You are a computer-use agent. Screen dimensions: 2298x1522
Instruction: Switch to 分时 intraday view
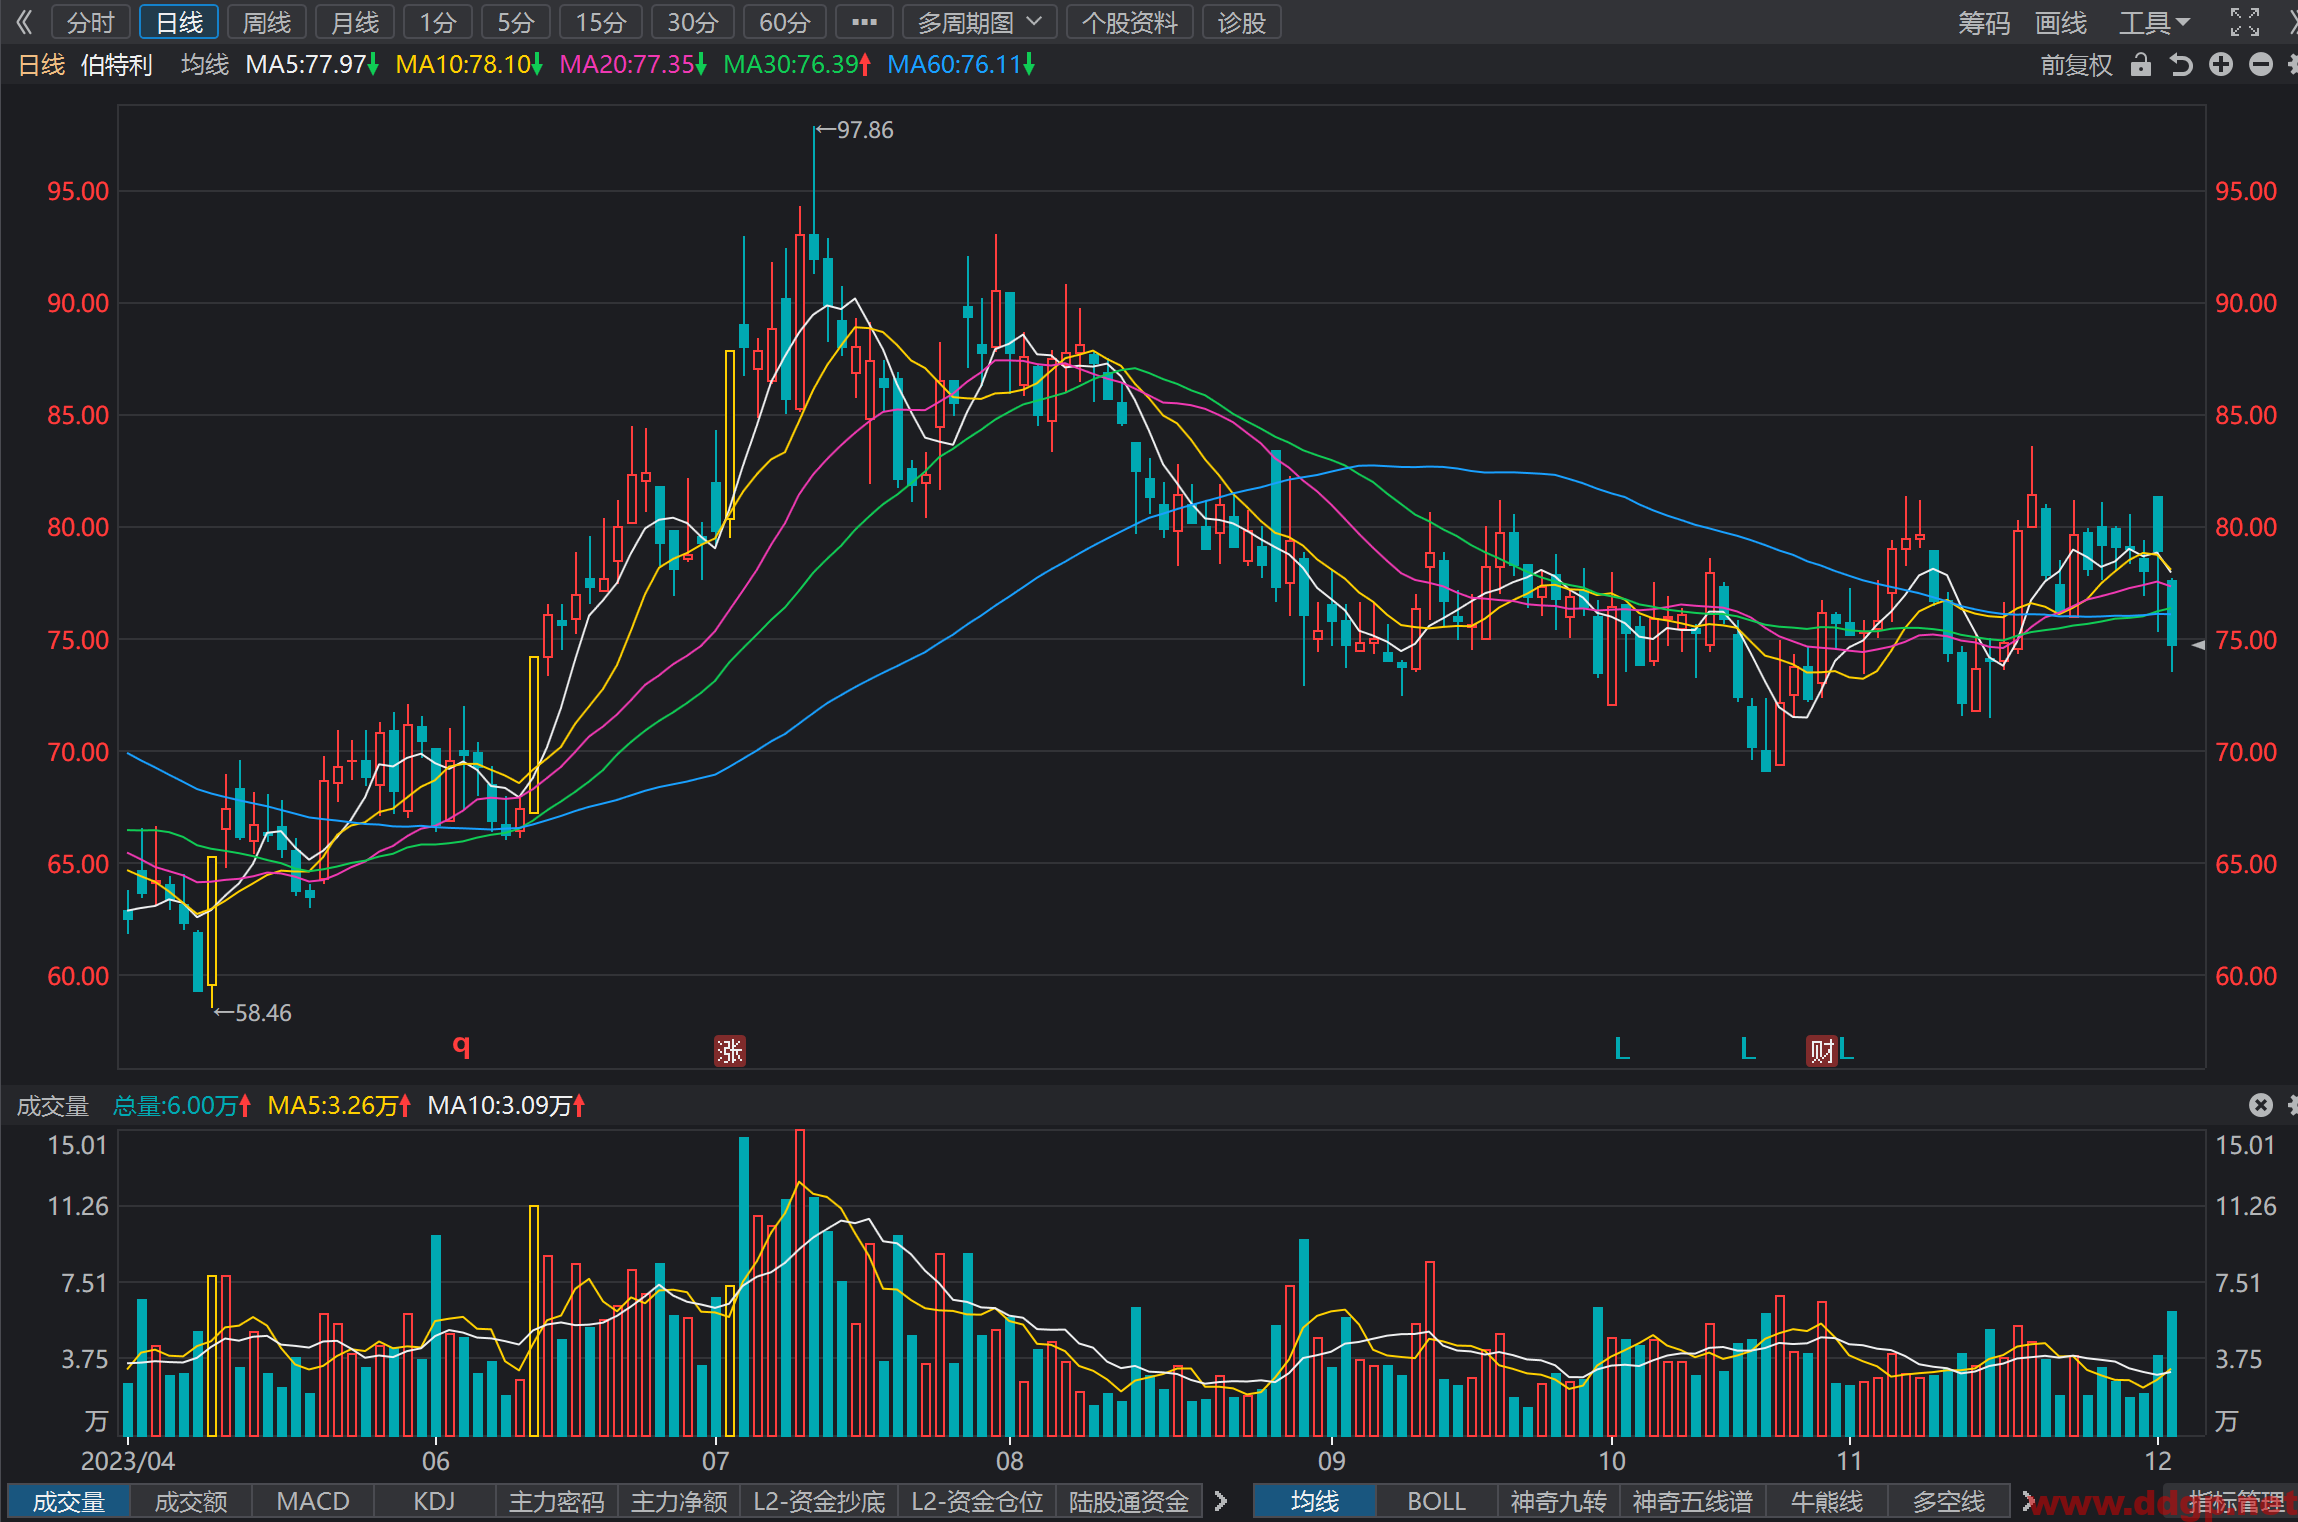(x=91, y=22)
